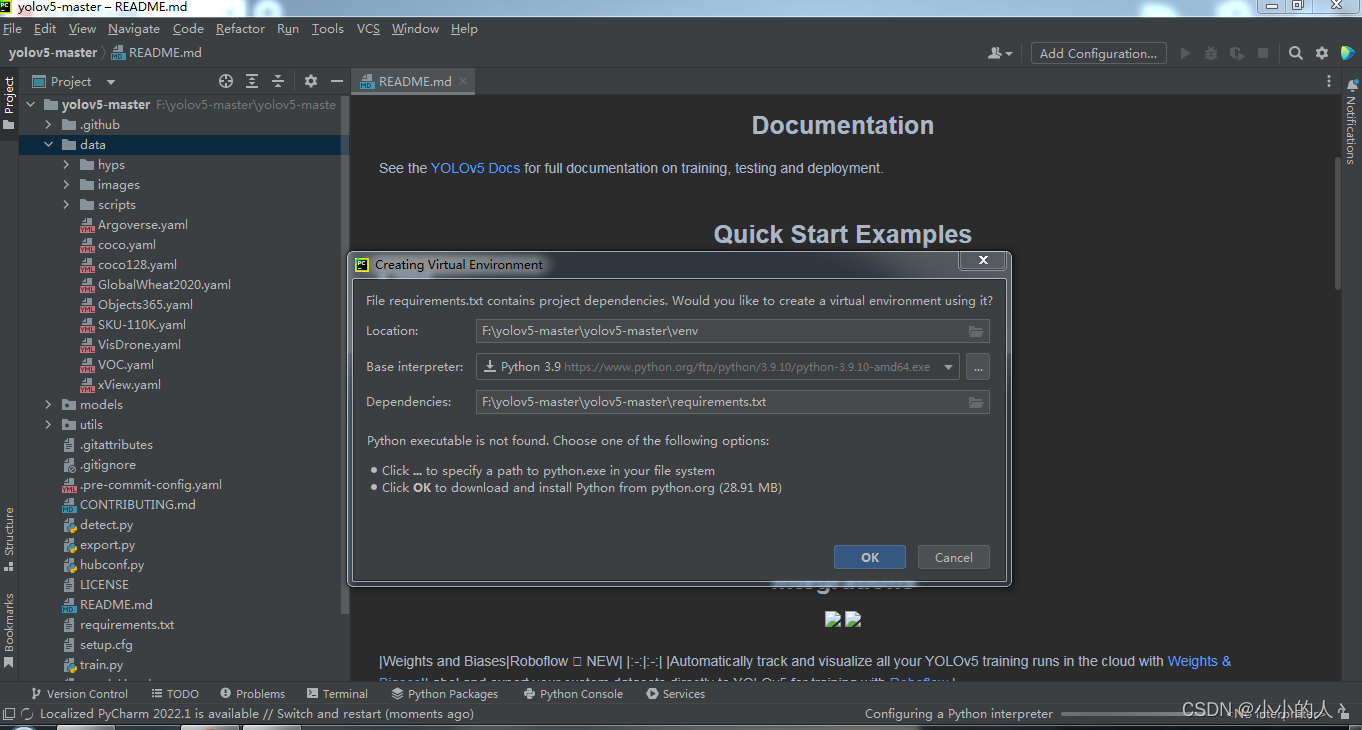Viewport: 1362px width, 730px height.
Task: Click yolov5-master breadcrumb in navigation bar
Action: point(53,53)
